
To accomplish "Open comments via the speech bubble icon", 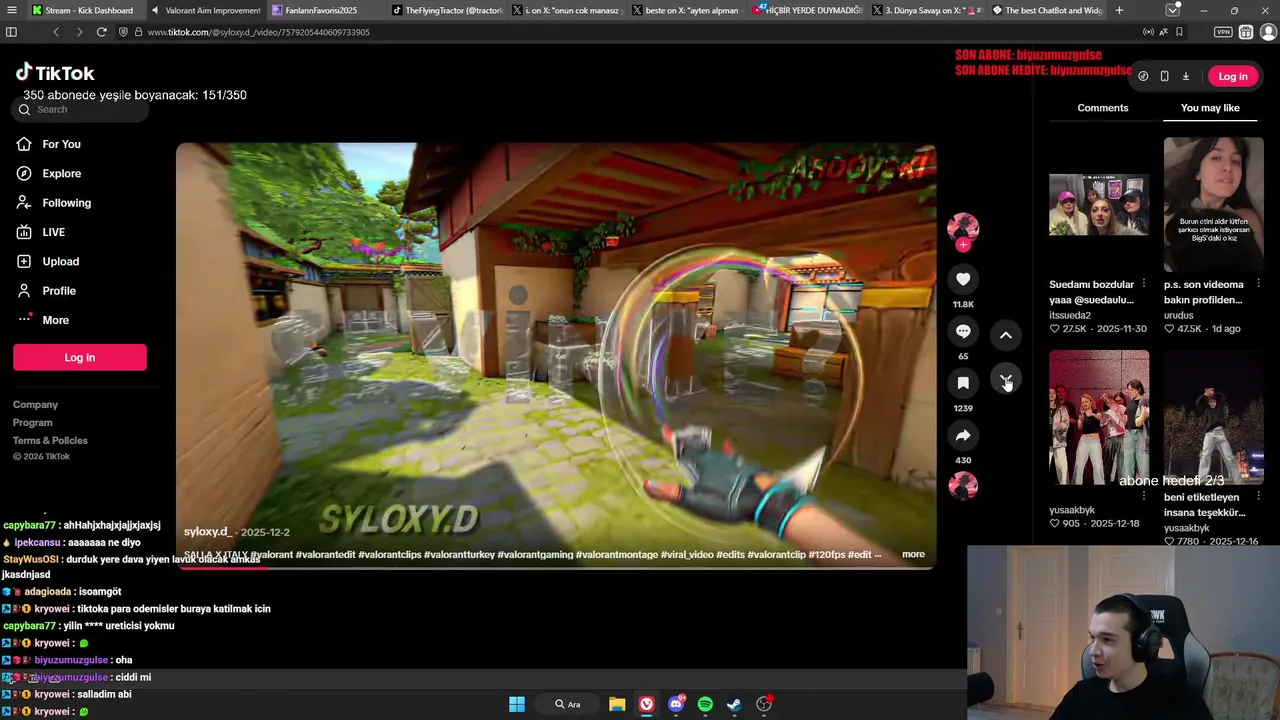I will 963,331.
